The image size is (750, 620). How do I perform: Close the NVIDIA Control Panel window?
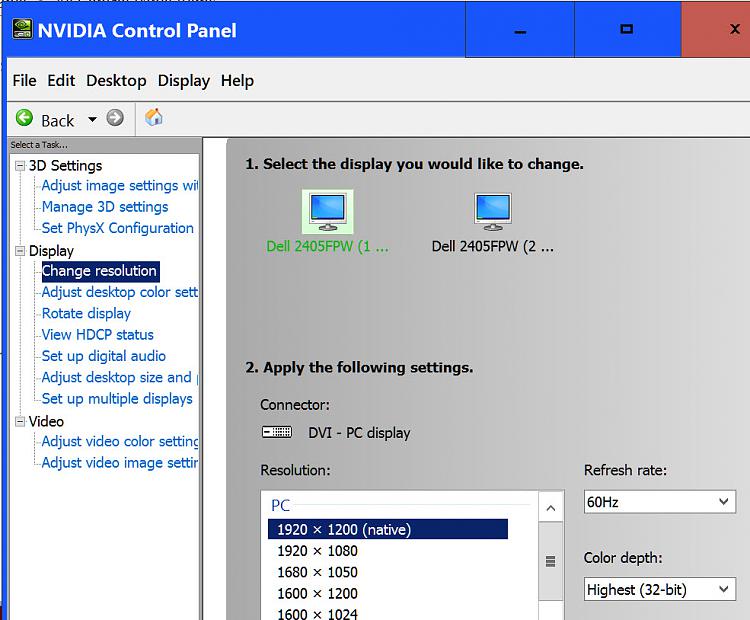pyautogui.click(x=716, y=29)
